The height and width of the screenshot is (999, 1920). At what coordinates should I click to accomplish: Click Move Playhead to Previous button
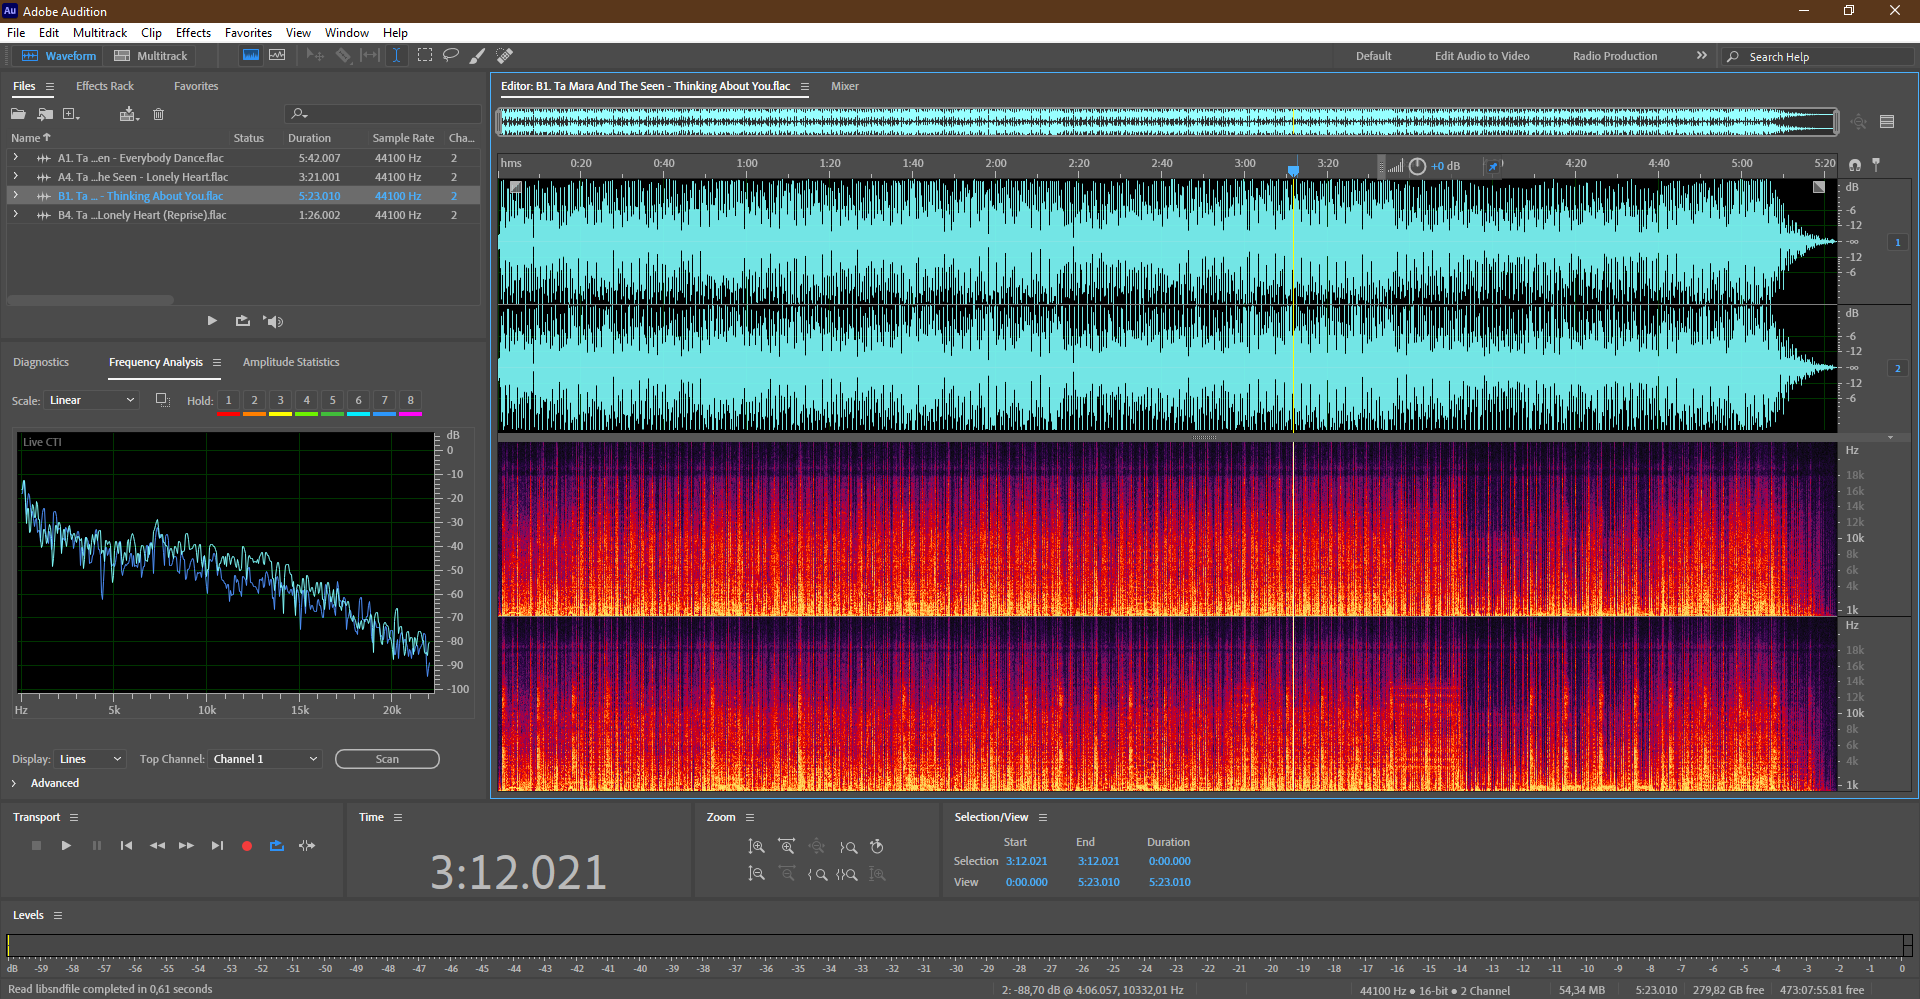tap(126, 846)
